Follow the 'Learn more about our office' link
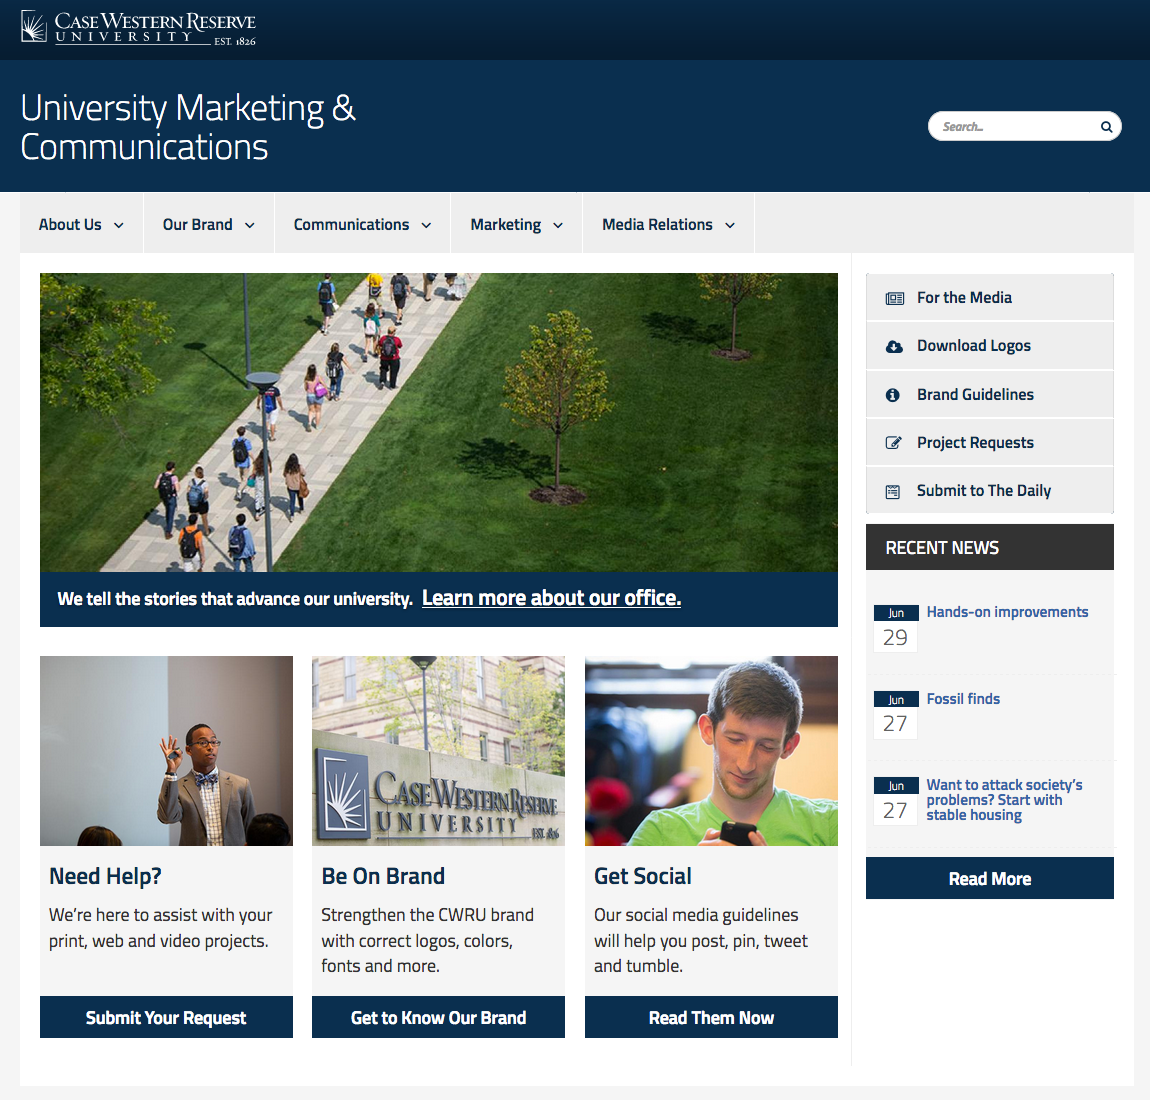This screenshot has width=1150, height=1100. click(552, 598)
